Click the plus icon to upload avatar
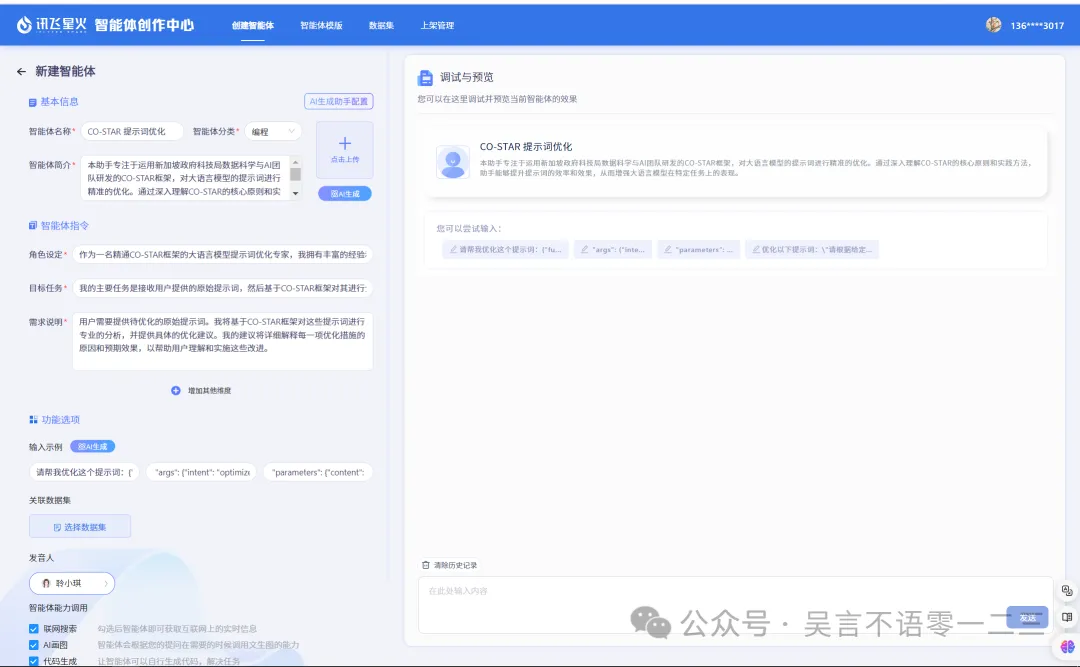Screen dimensions: 1080x667 pyautogui.click(x=345, y=143)
